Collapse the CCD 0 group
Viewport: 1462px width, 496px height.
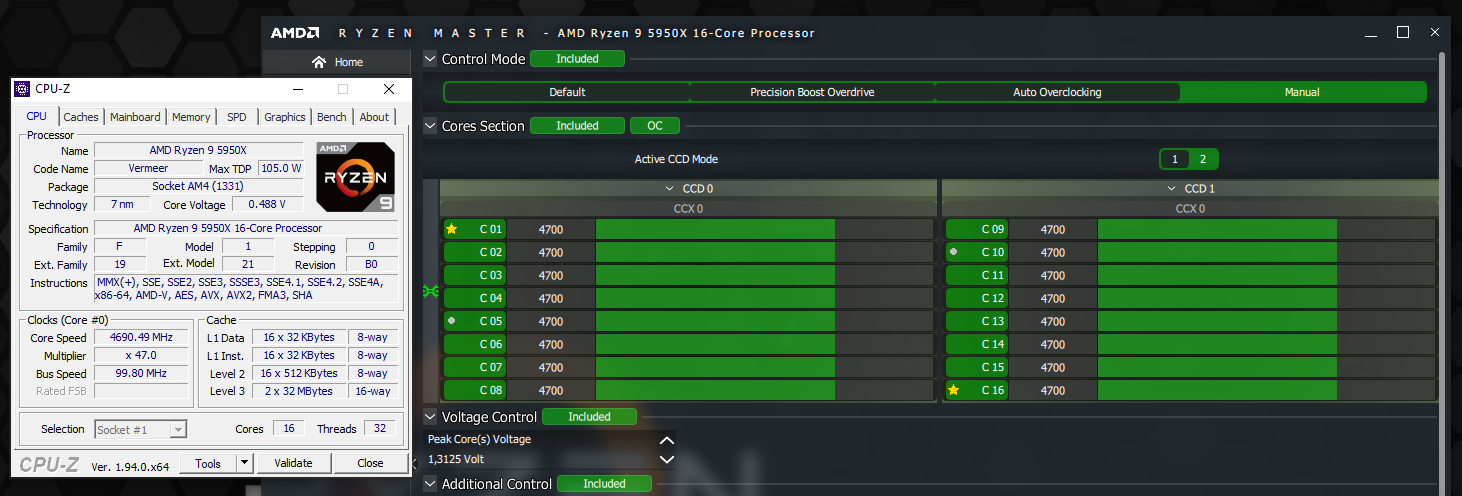[x=669, y=189]
